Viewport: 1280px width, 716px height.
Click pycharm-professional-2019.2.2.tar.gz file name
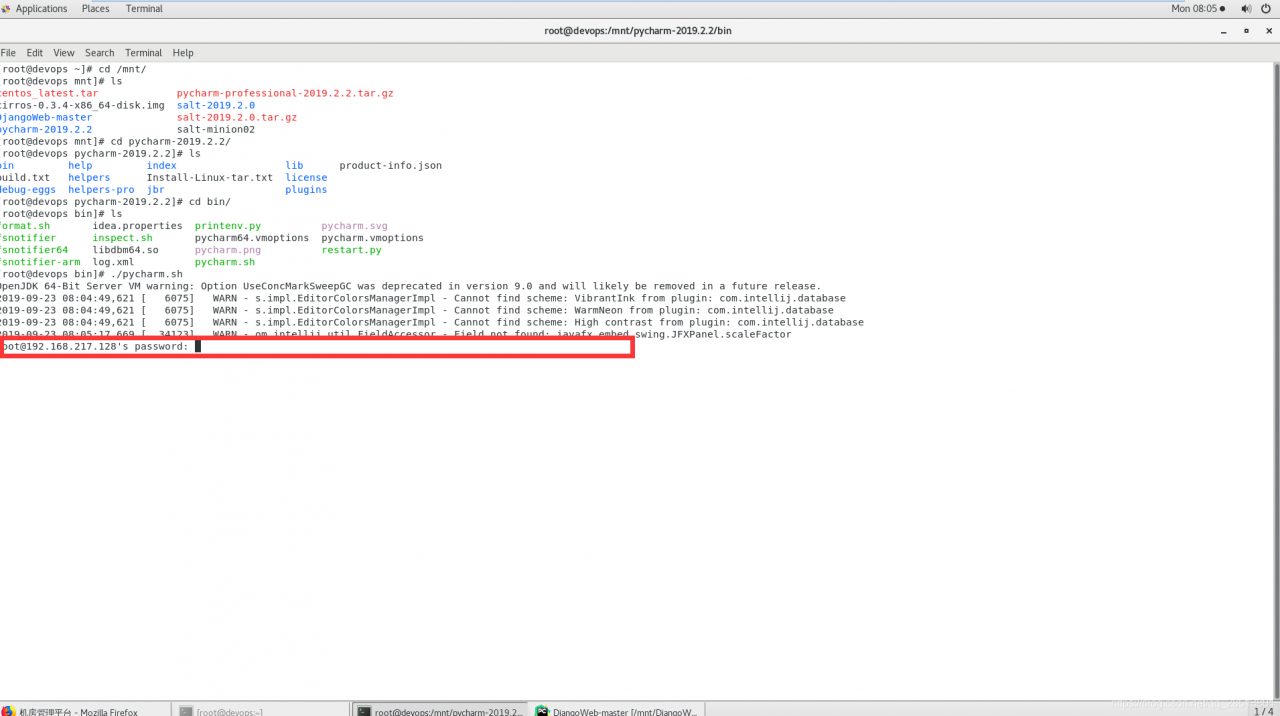tap(285, 93)
